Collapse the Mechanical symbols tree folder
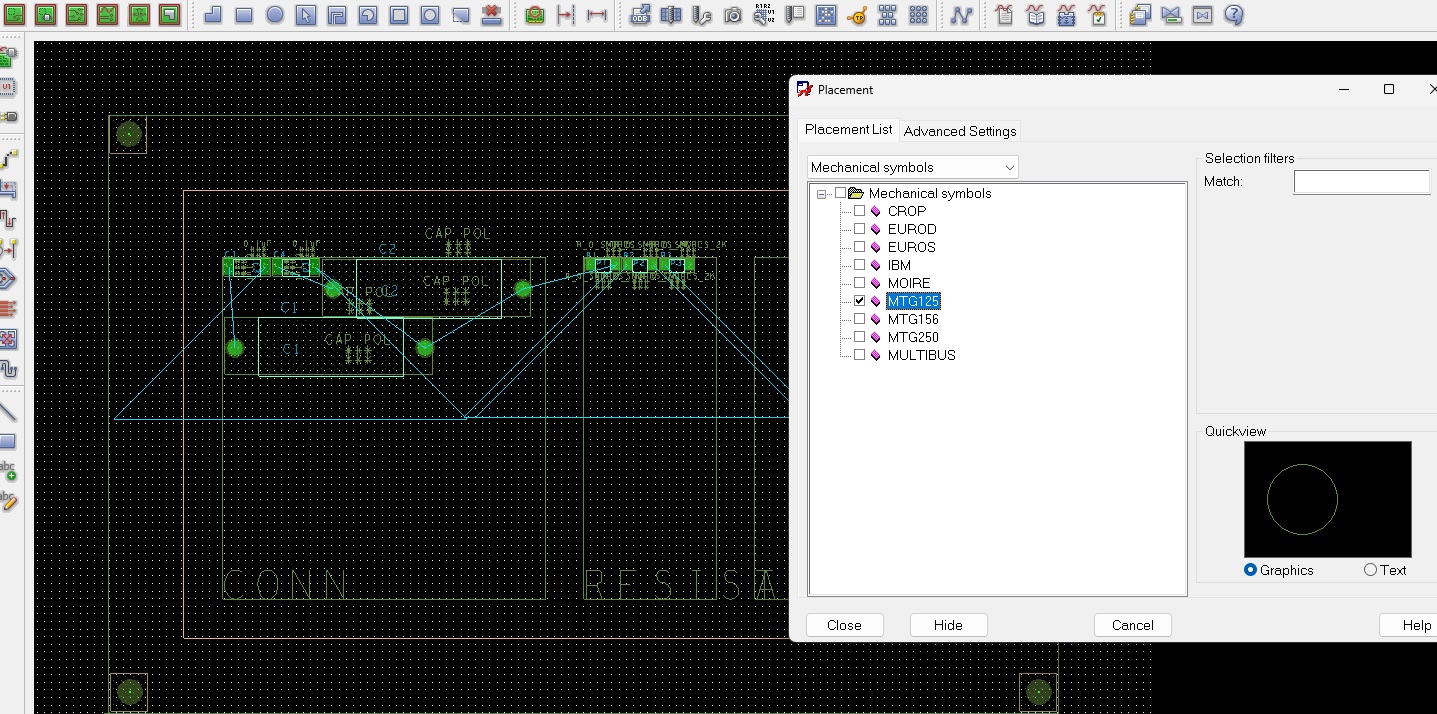 tap(821, 194)
